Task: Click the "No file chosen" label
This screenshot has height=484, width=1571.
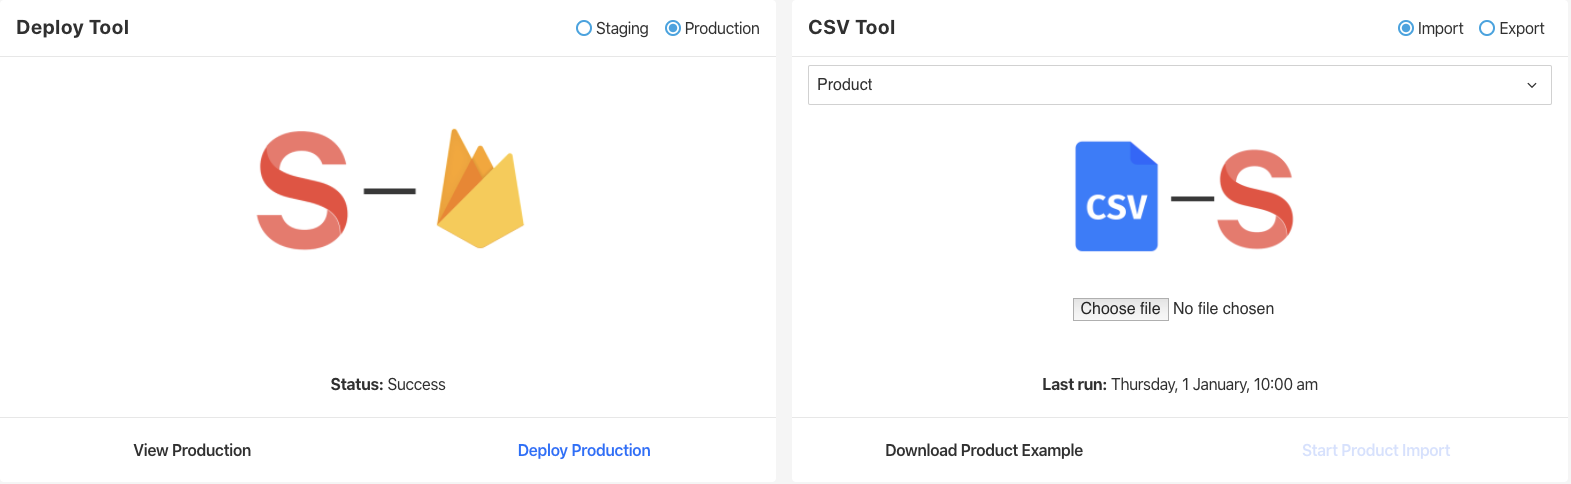Action: pos(1223,309)
